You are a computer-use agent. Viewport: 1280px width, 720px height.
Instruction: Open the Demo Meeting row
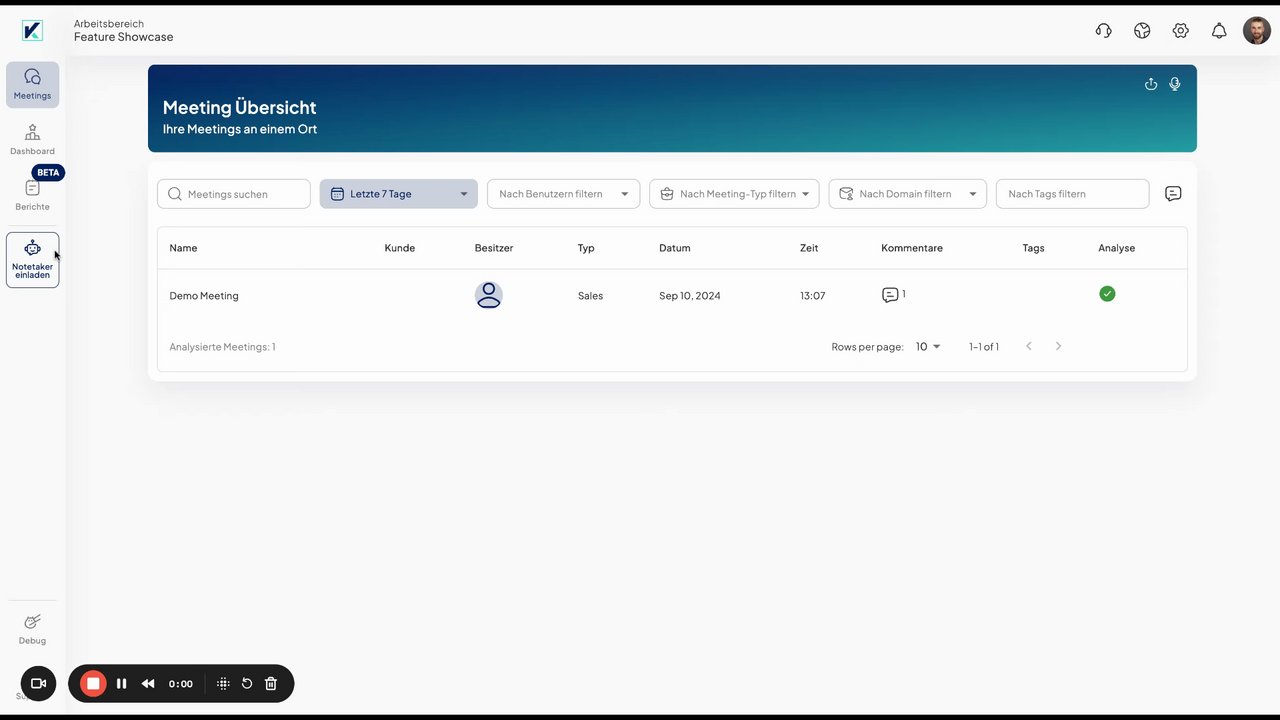(672, 295)
